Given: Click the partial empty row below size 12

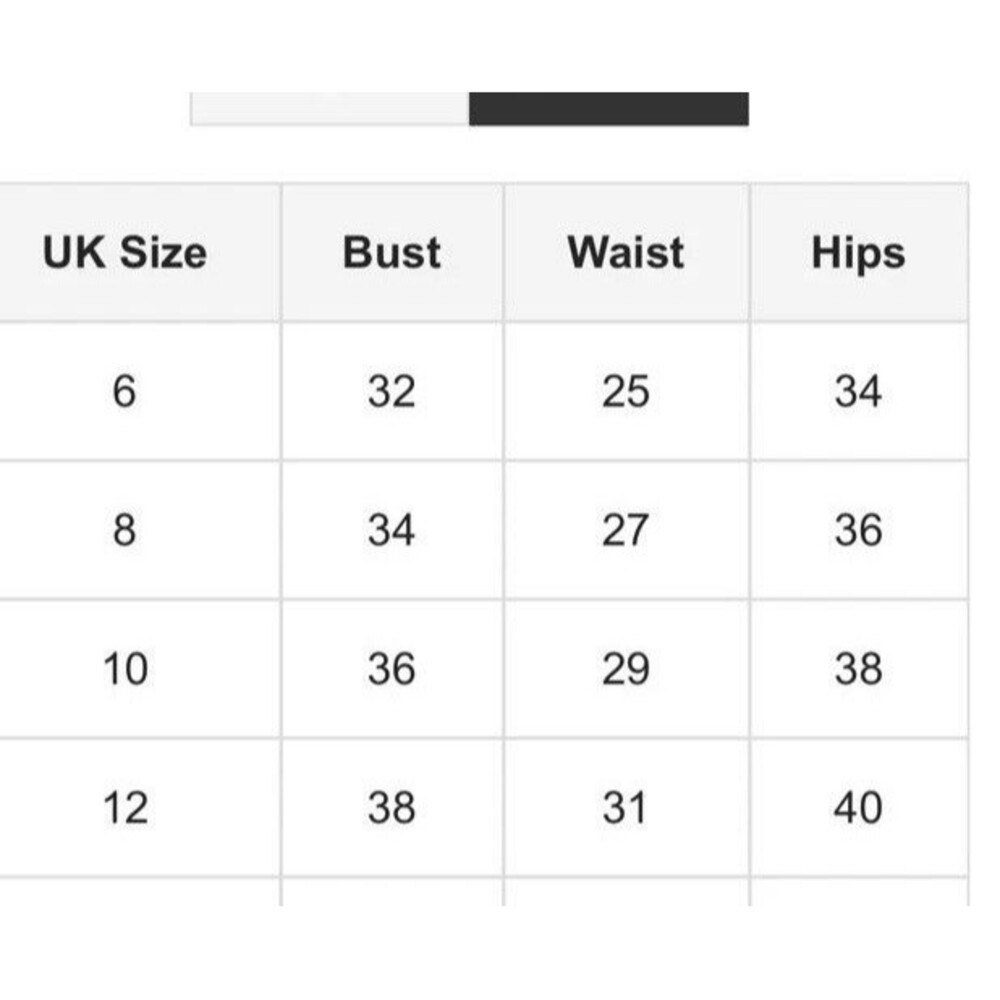Looking at the screenshot, I should point(484,892).
